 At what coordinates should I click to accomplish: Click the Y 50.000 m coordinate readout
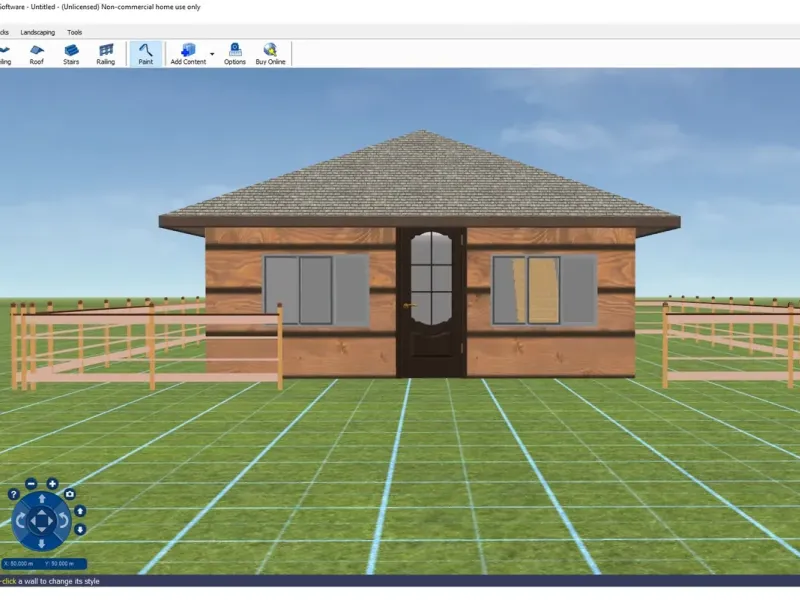click(59, 564)
